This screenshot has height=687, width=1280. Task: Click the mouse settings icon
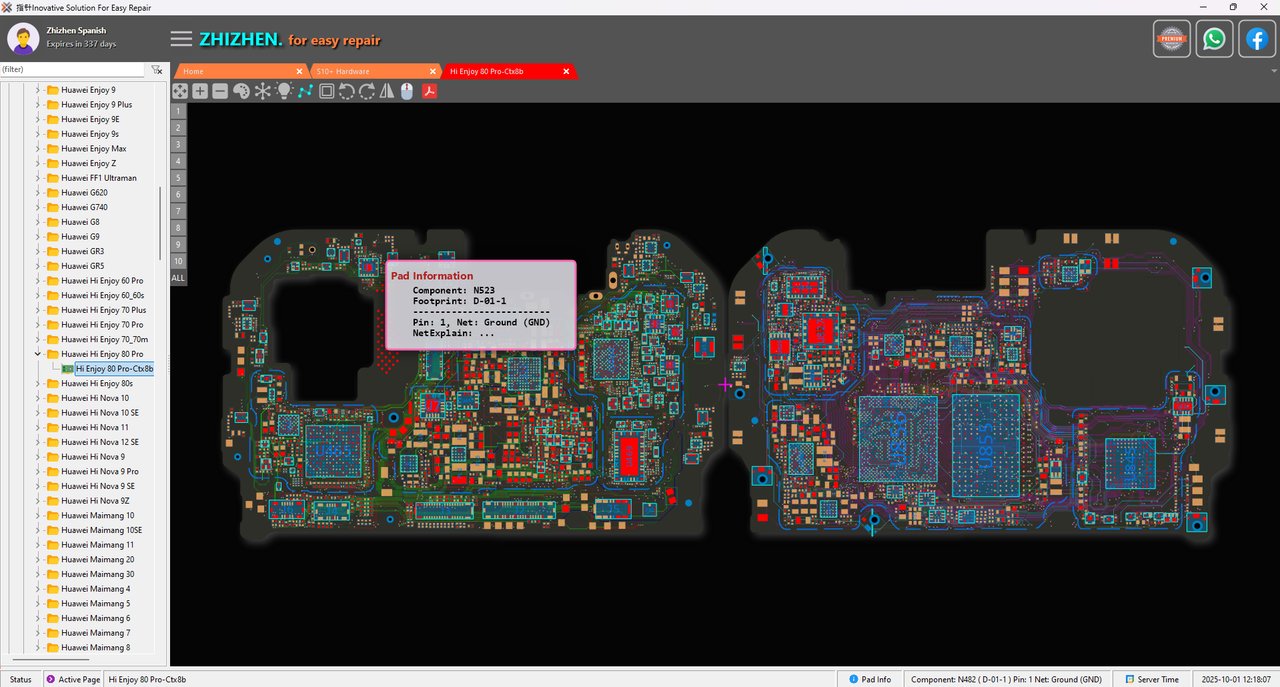coord(407,91)
